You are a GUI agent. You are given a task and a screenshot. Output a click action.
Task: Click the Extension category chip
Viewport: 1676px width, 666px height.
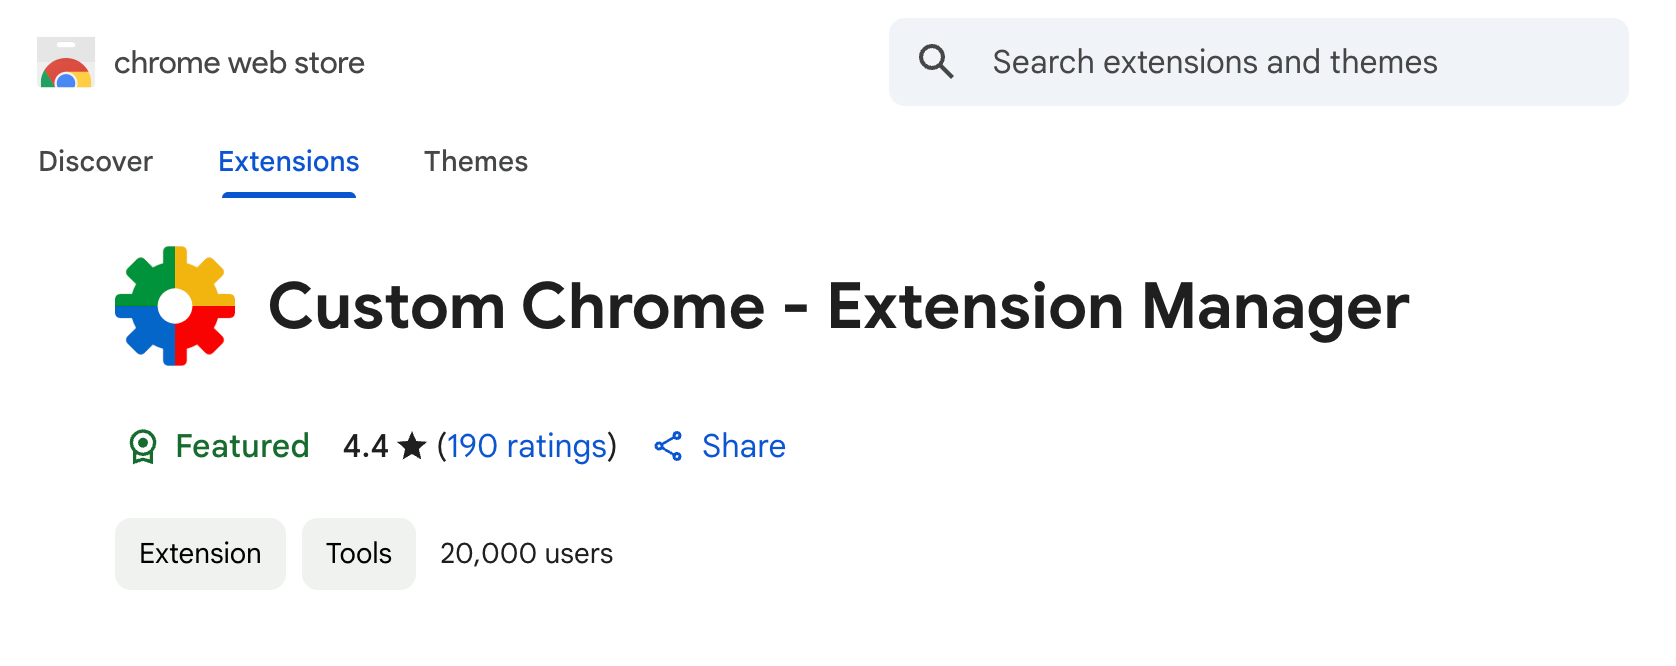(x=200, y=554)
